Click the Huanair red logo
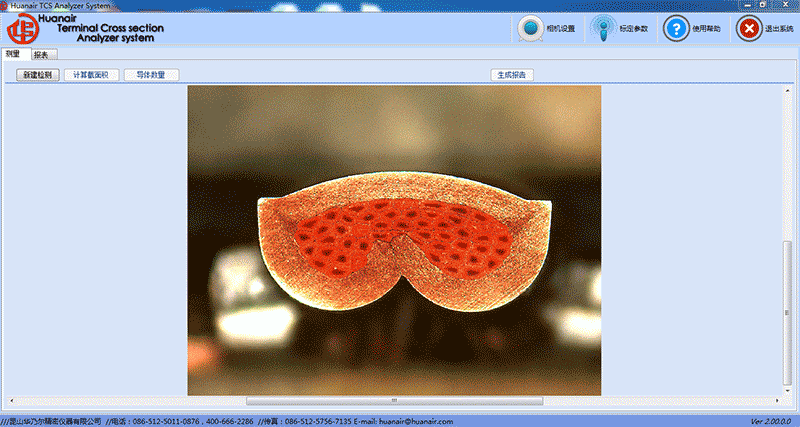Image resolution: width=800 pixels, height=427 pixels. click(x=22, y=29)
